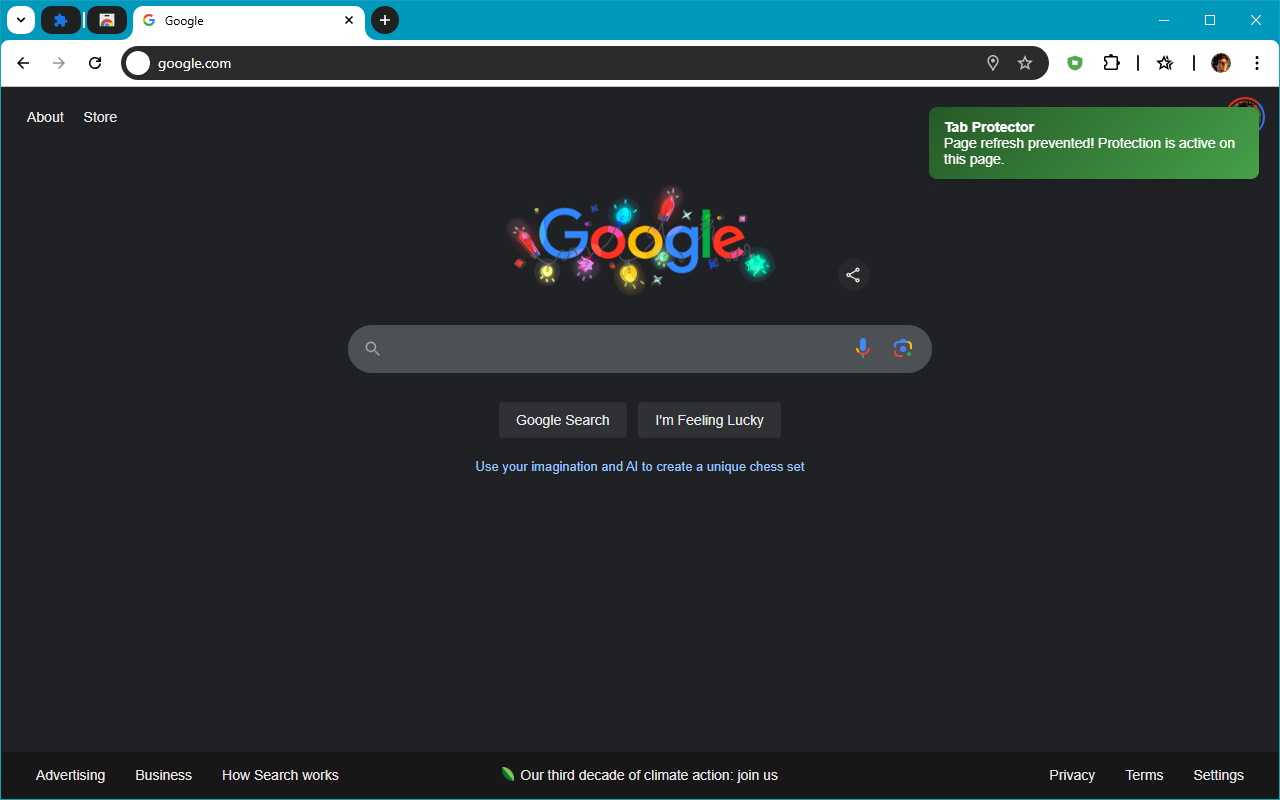Viewport: 1280px width, 800px height.
Task: Click the I'm Feeling Lucky button
Action: (x=709, y=420)
